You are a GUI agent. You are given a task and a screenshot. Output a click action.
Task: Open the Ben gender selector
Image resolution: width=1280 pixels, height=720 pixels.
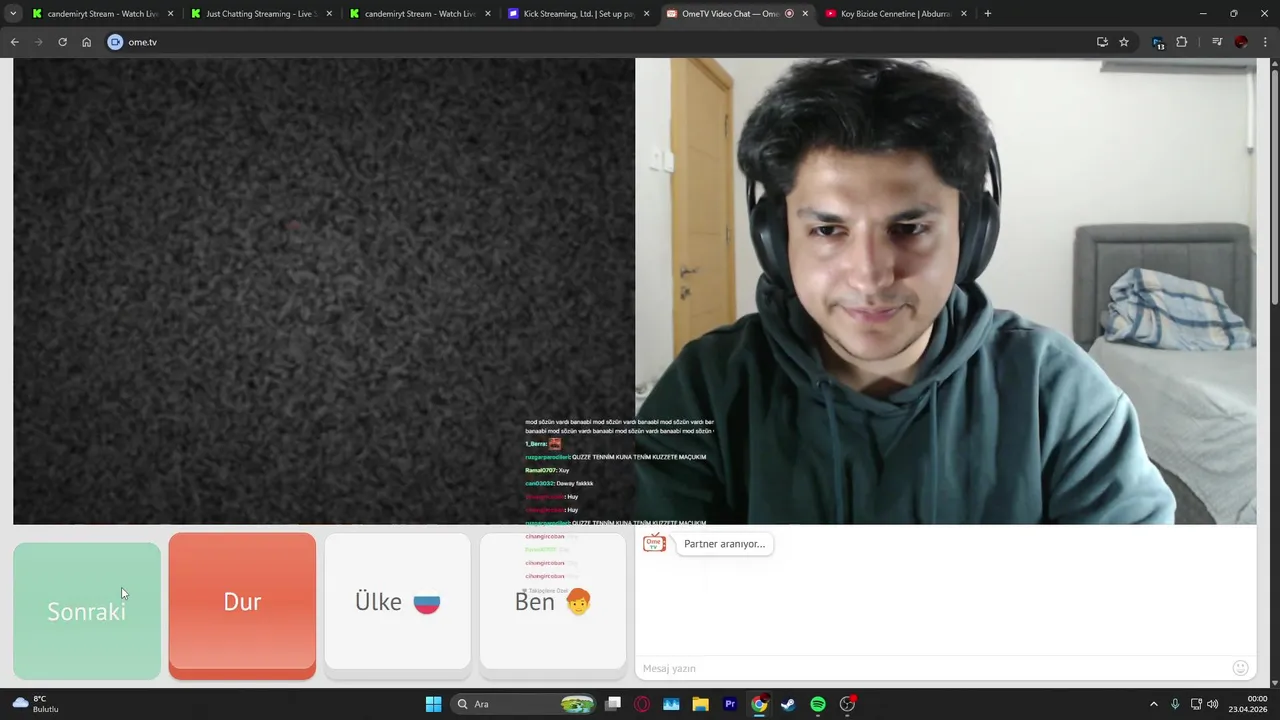(553, 601)
